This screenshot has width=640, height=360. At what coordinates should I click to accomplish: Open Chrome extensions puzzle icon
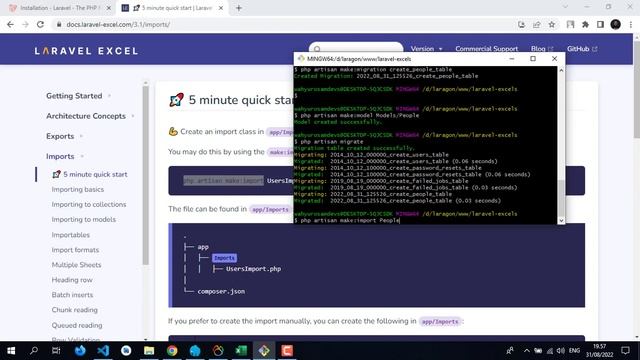[x=585, y=24]
